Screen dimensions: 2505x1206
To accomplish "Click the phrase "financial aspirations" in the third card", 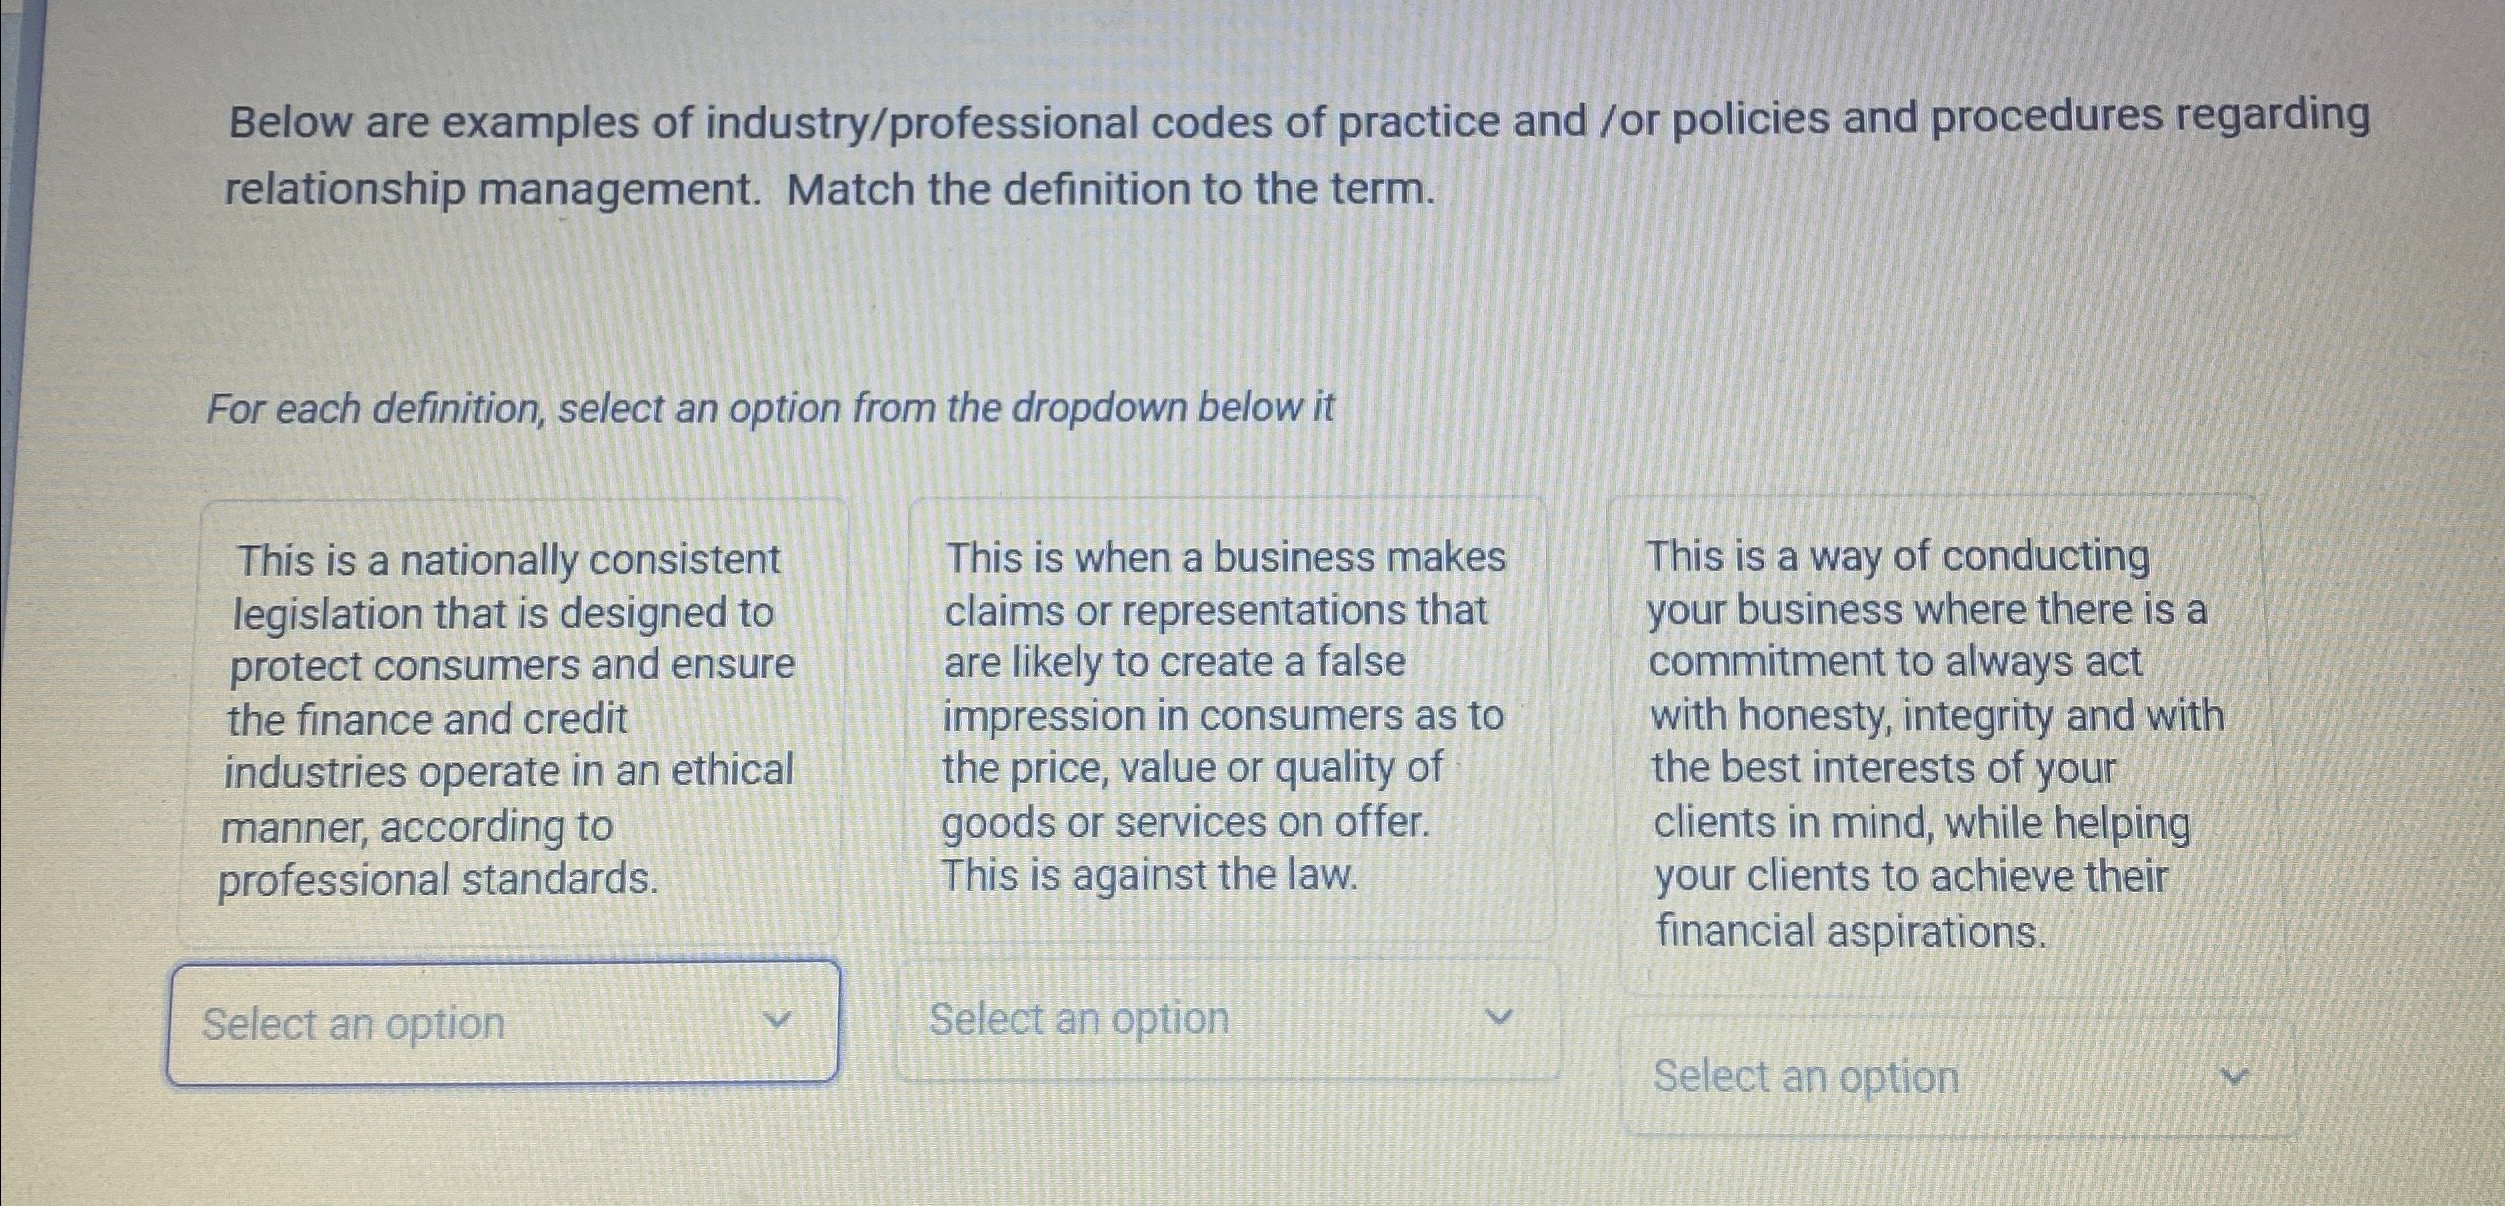I will (1850, 930).
